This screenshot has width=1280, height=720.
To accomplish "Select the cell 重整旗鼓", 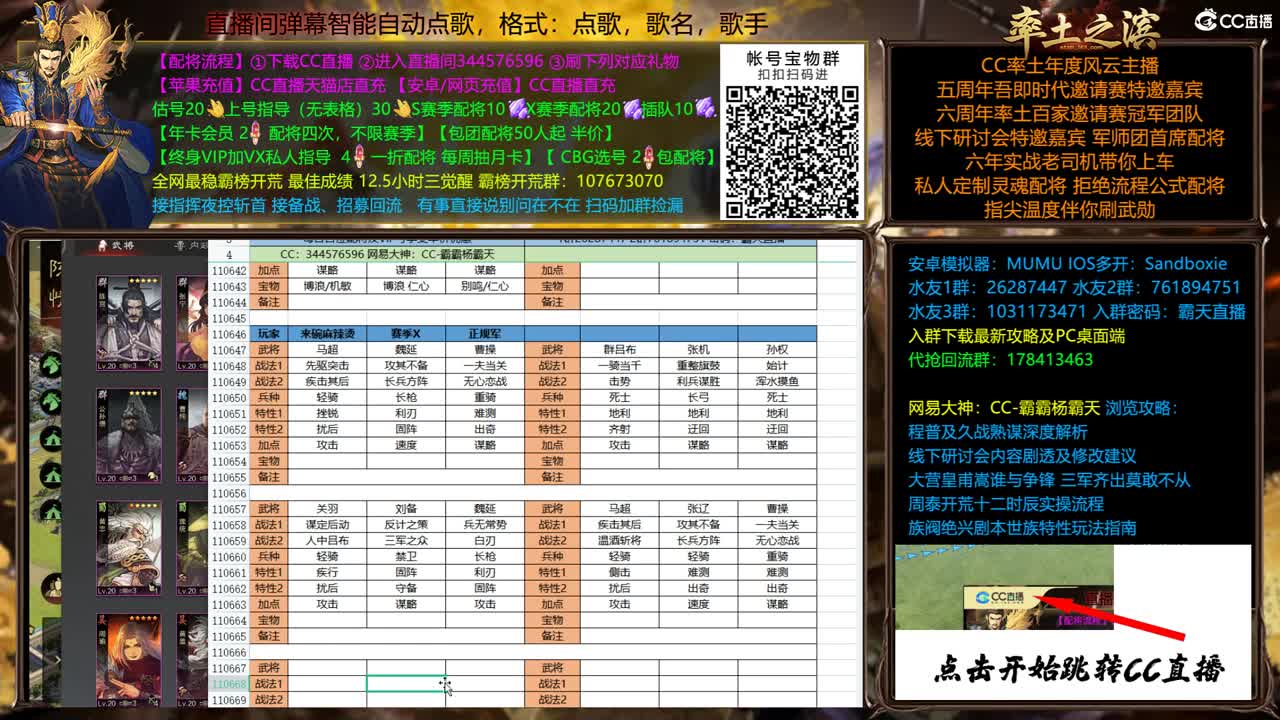I will (x=698, y=366).
